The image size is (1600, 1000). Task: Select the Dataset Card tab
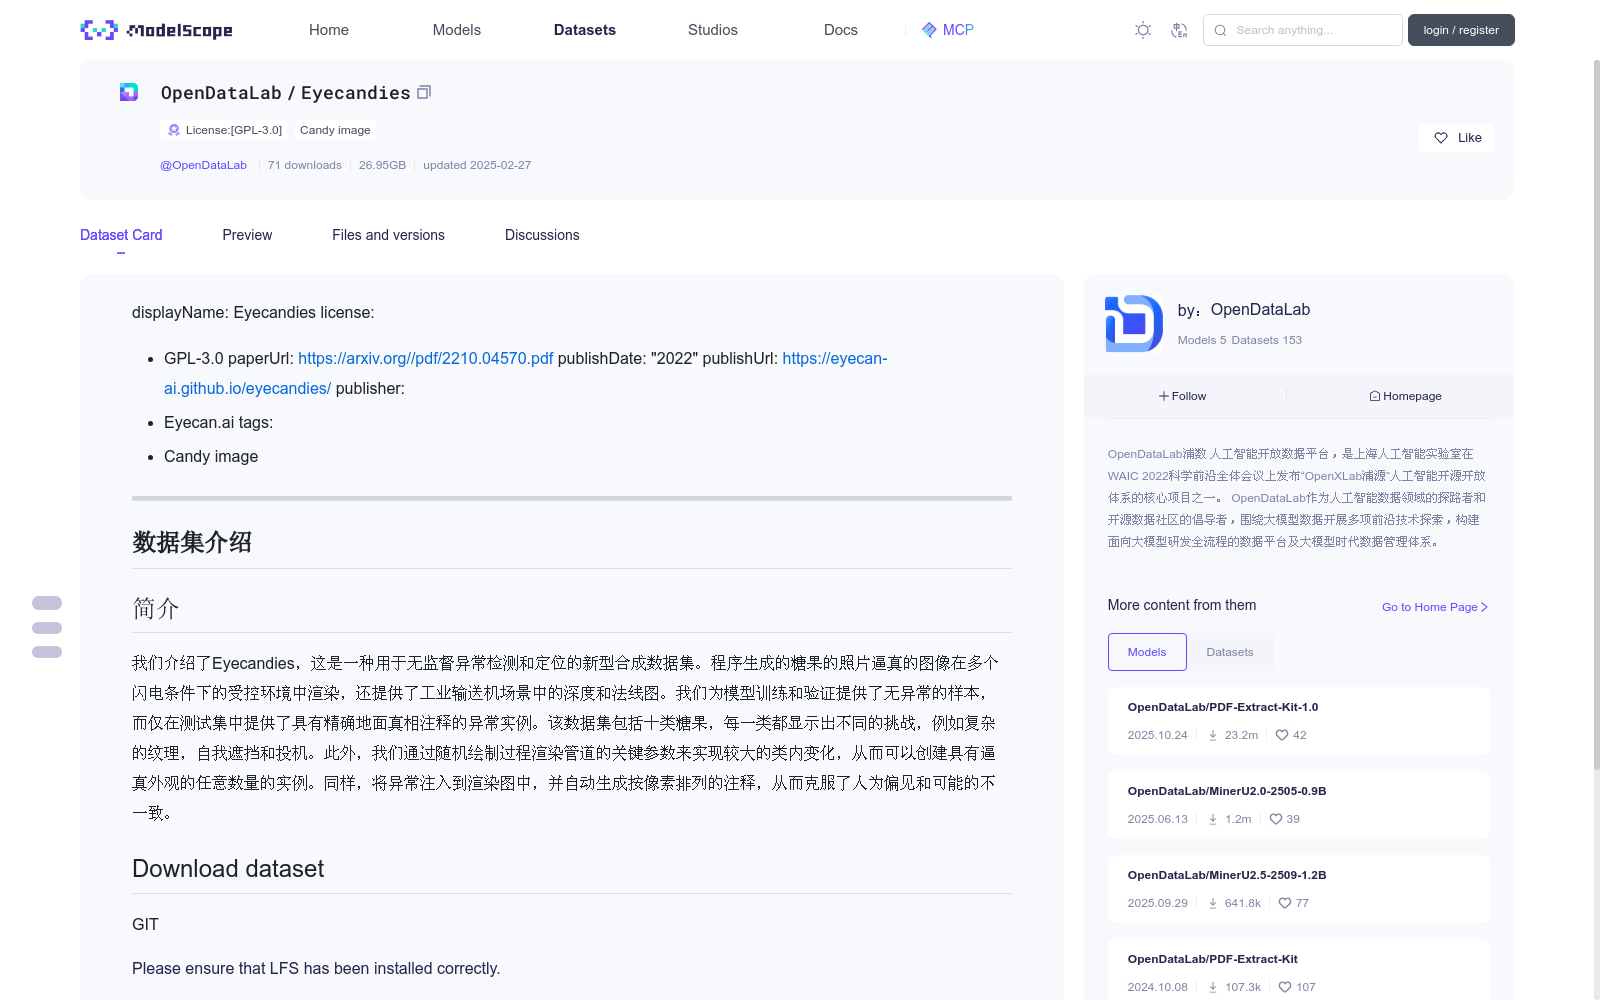pyautogui.click(x=121, y=235)
